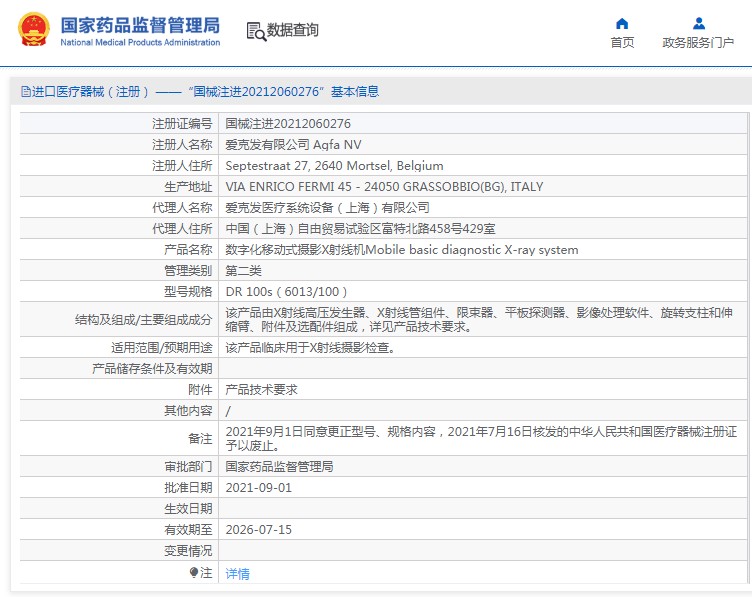The height and width of the screenshot is (597, 752).
Task: Click the 型号规格 row label
Action: tap(188, 292)
